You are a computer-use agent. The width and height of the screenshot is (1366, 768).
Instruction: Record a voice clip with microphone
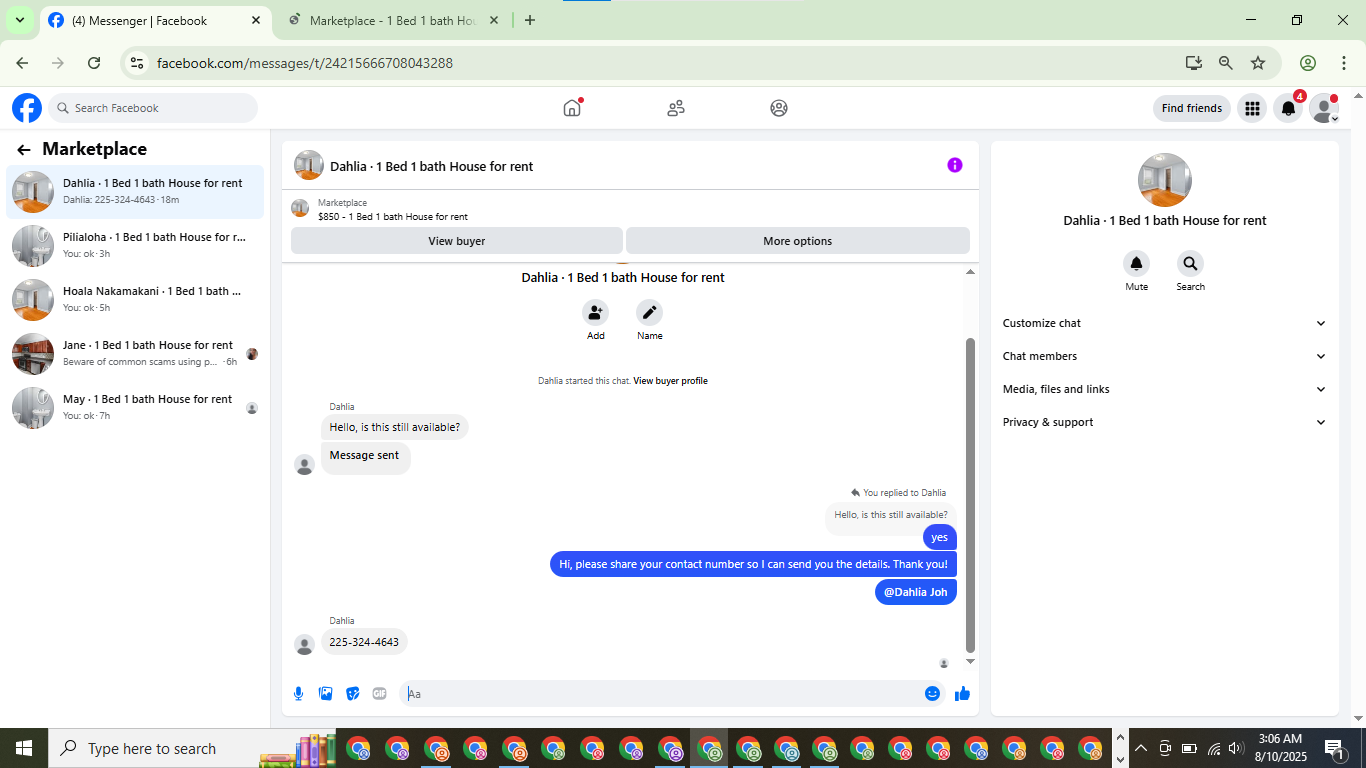pos(299,693)
